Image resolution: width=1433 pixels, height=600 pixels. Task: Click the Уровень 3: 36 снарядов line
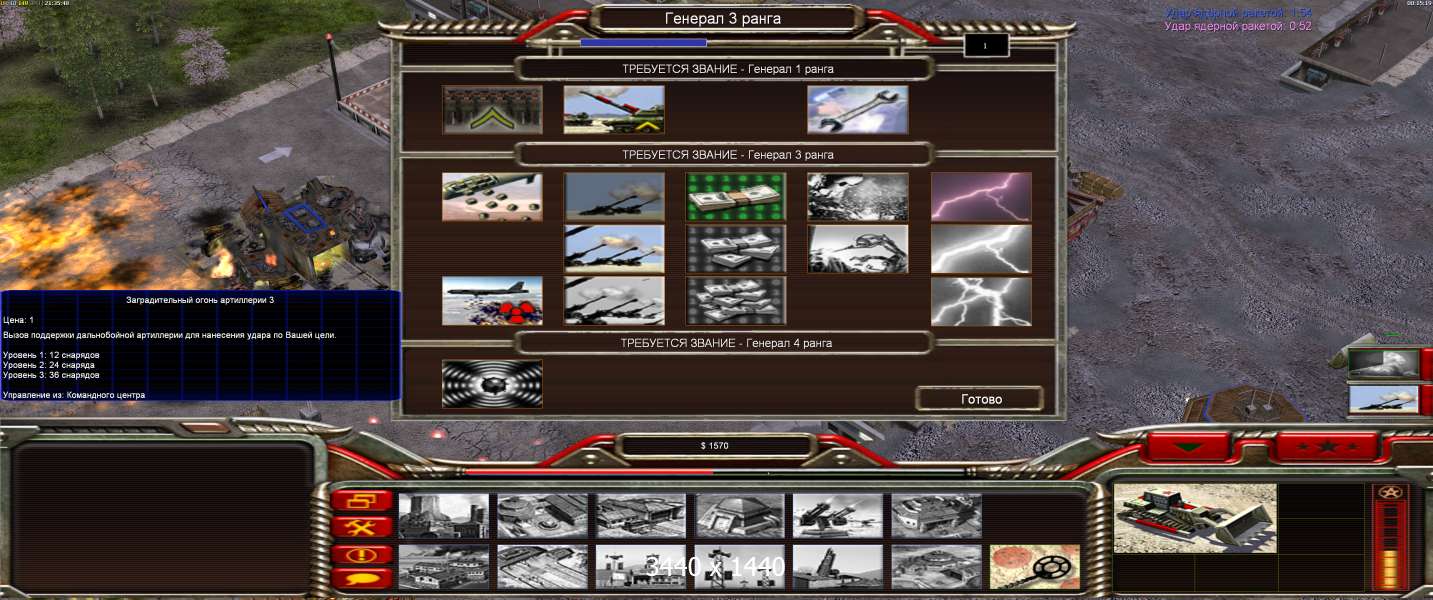[x=52, y=375]
